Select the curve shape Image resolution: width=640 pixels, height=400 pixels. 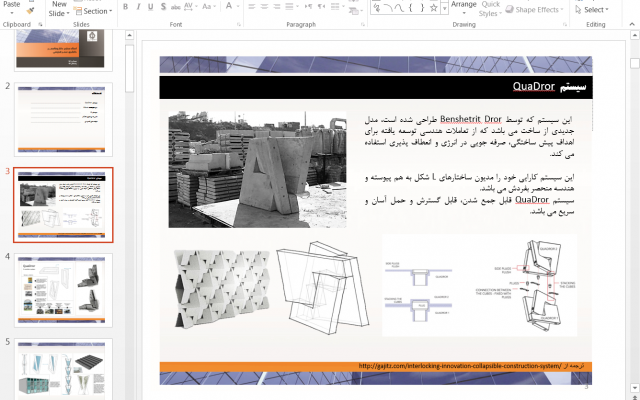[x=400, y=7]
